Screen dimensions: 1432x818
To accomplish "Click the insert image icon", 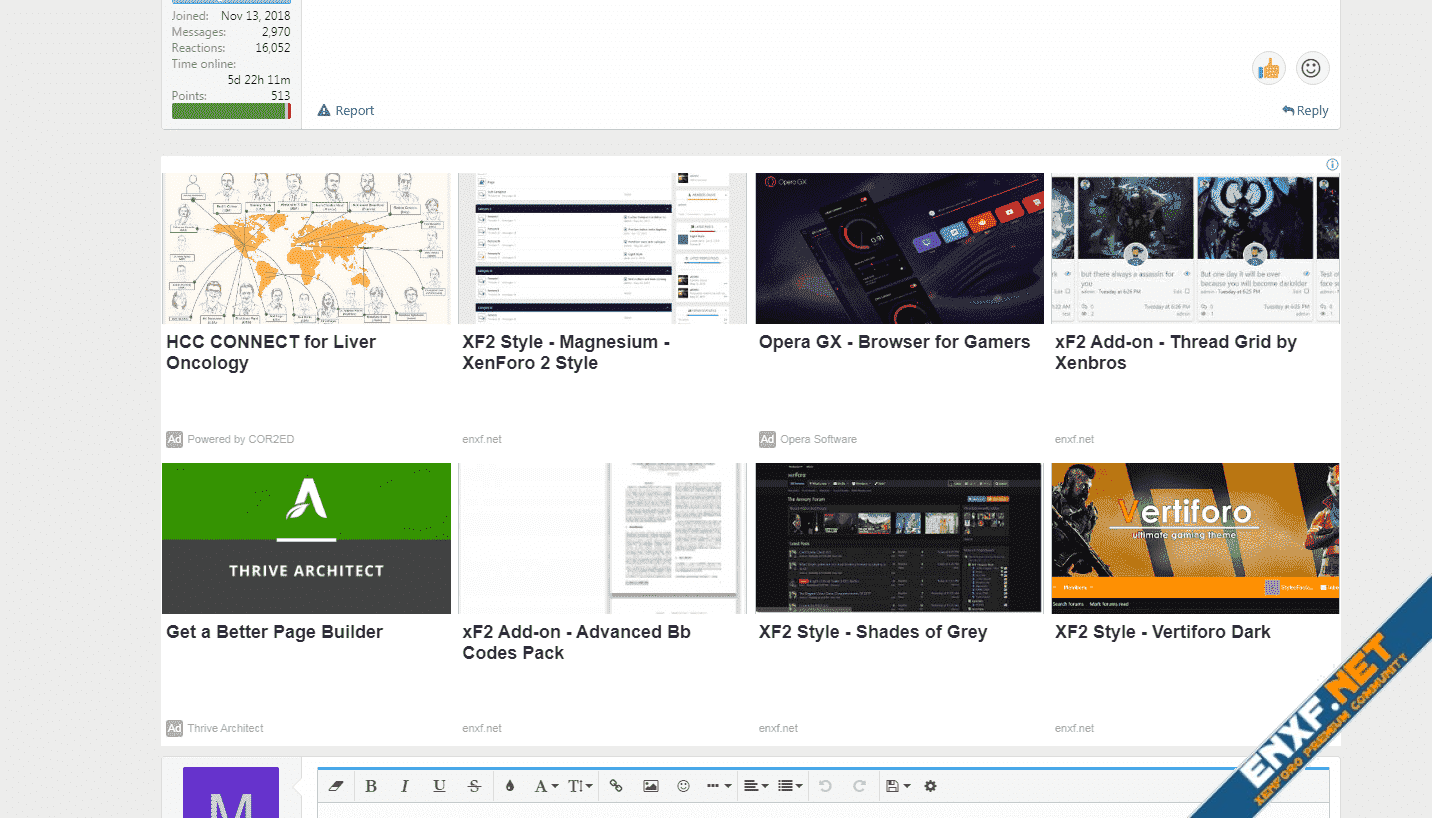I will (x=650, y=786).
